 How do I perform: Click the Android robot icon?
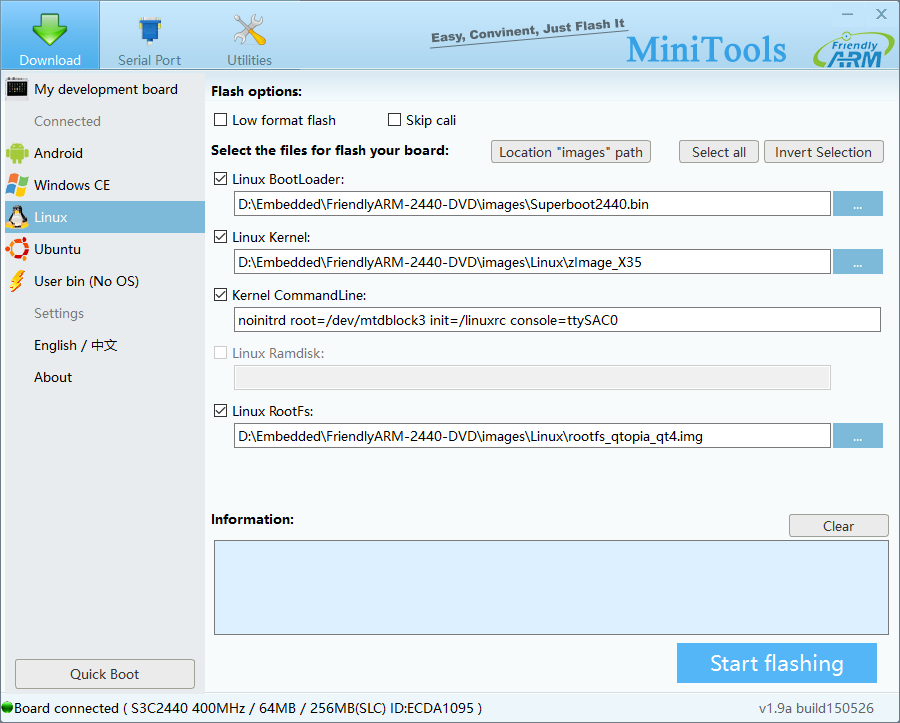tap(17, 153)
